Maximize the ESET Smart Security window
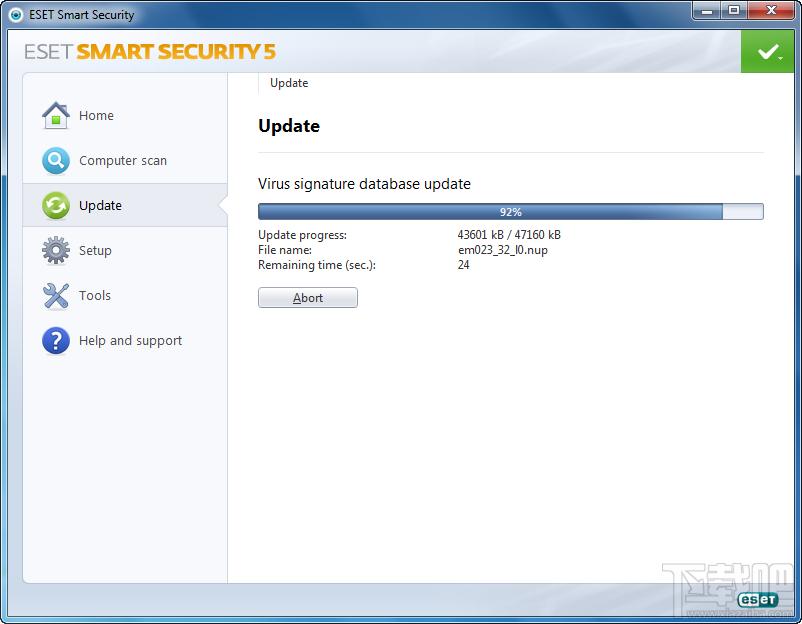 coord(734,11)
